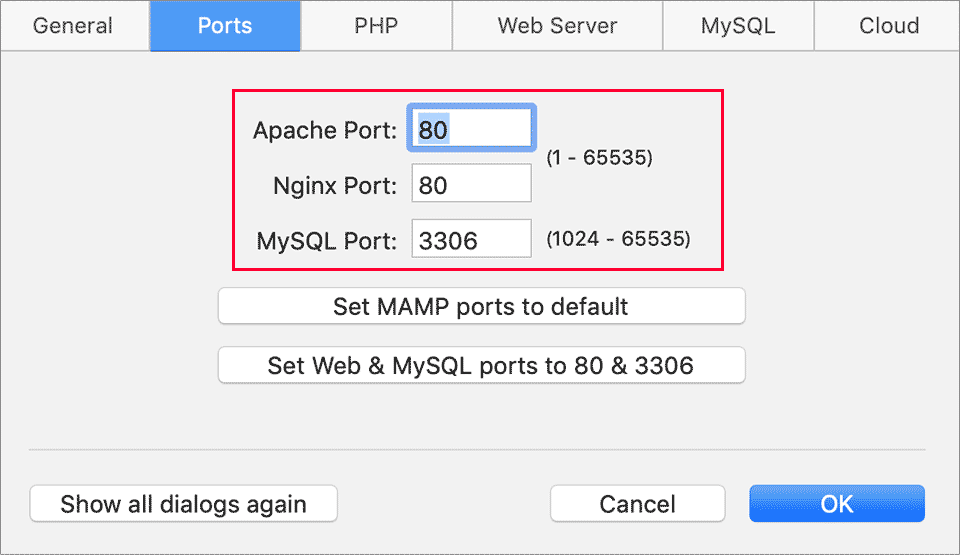Confirm settings with OK button
This screenshot has width=960, height=555.
point(836,504)
